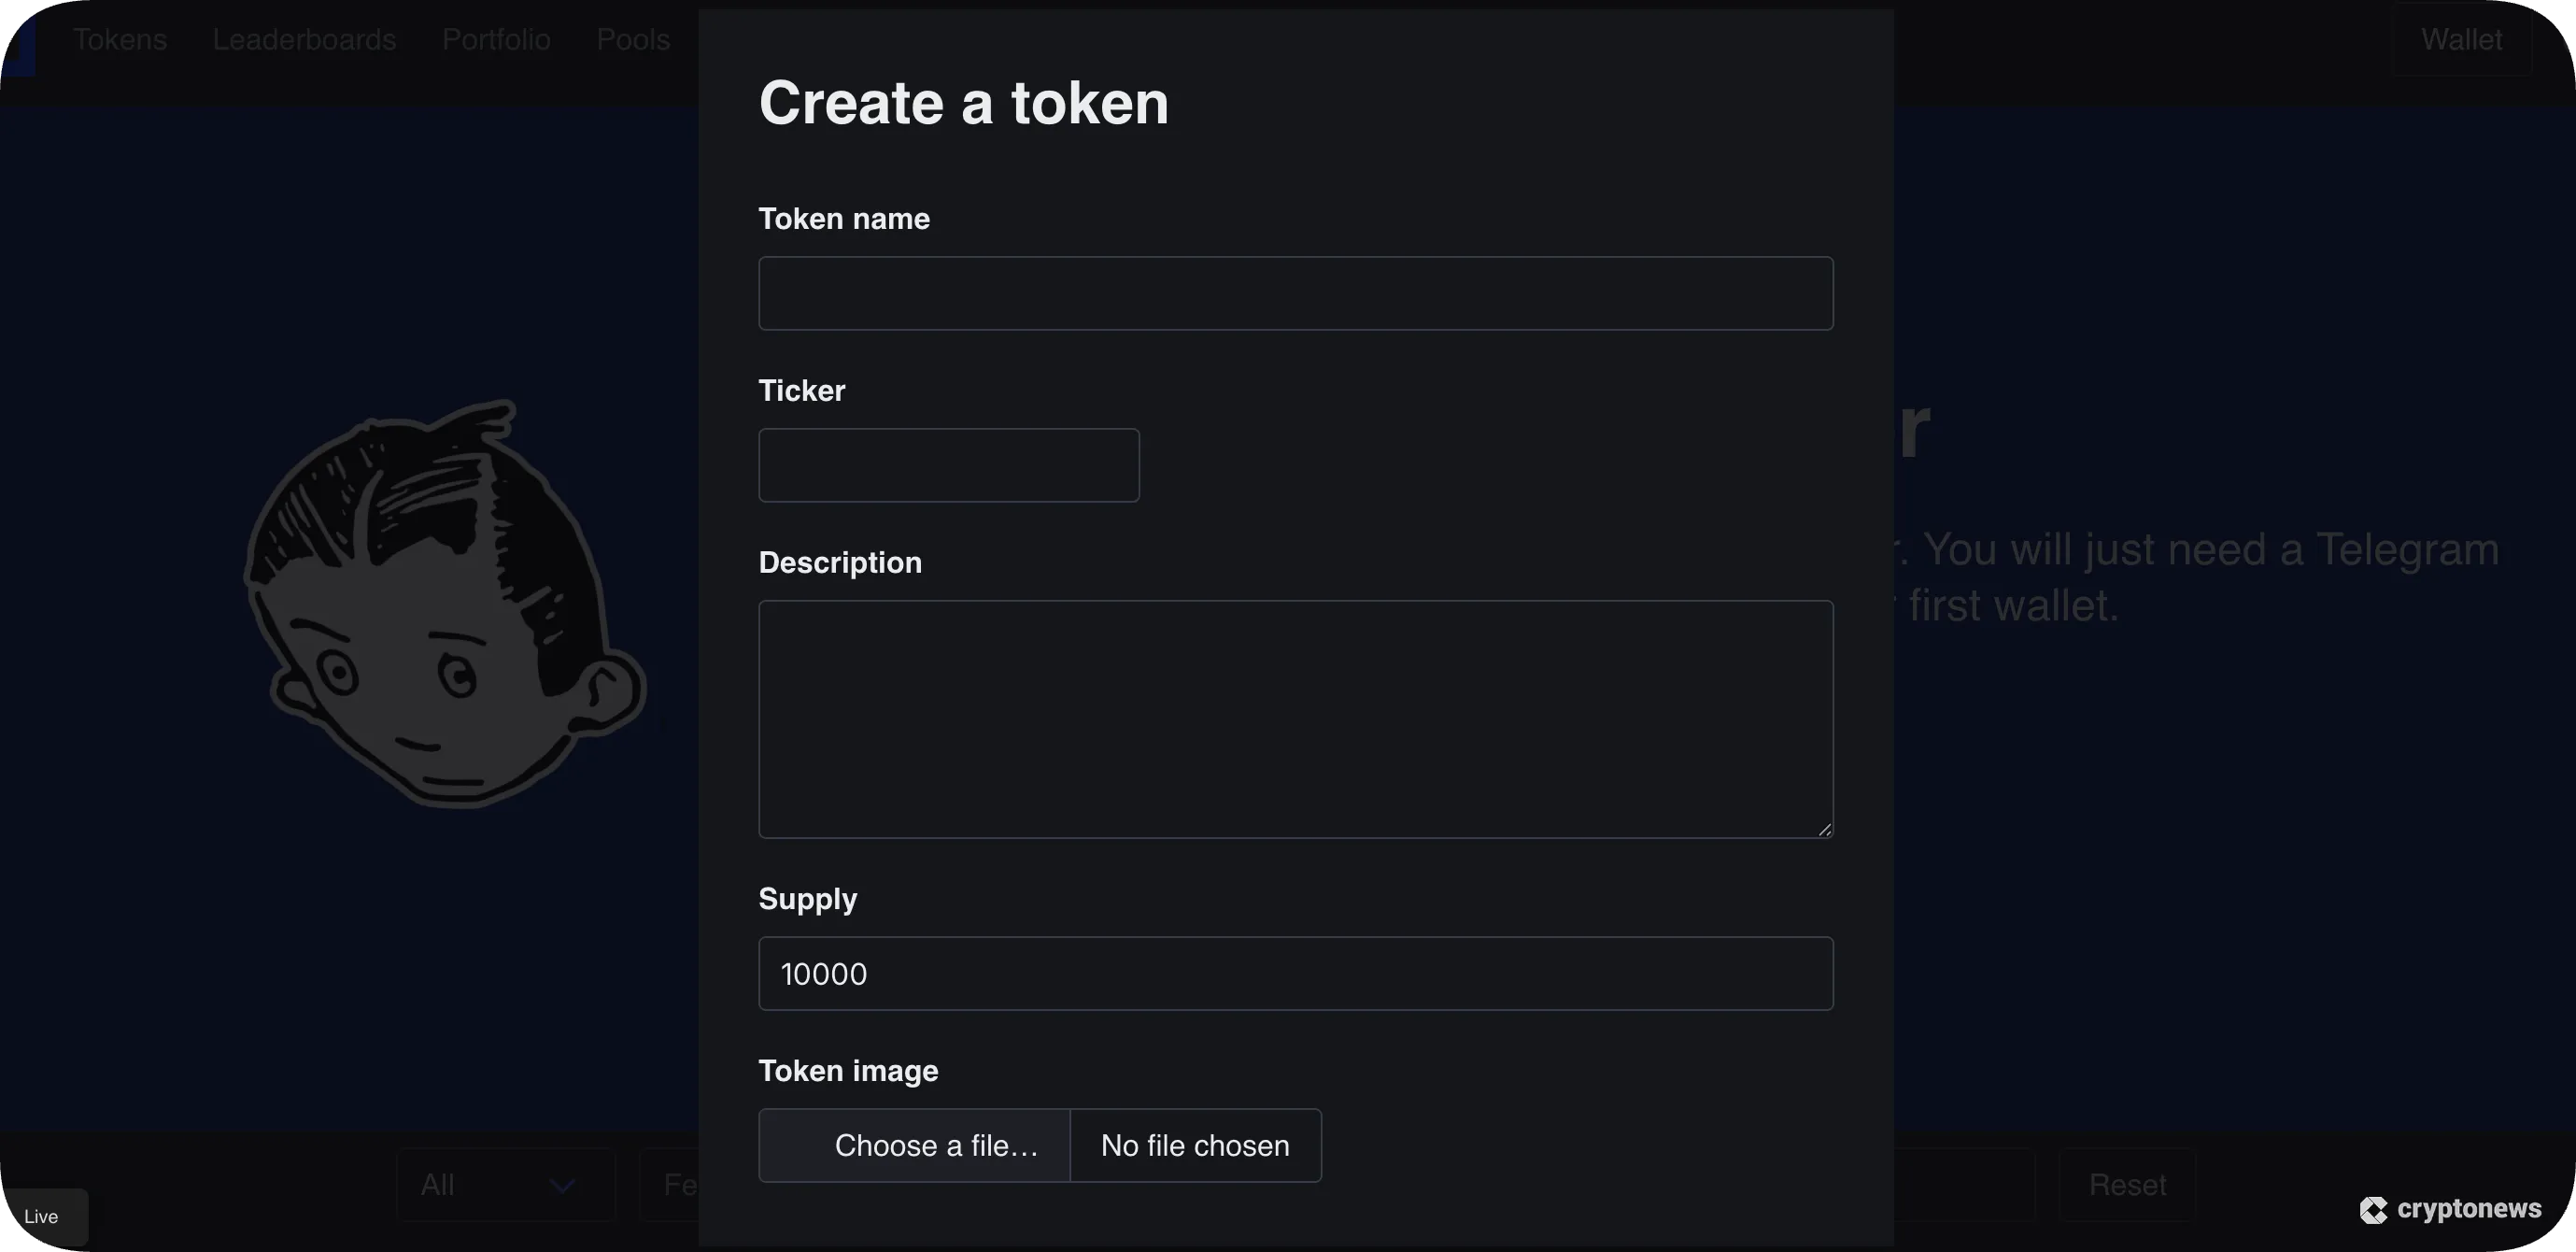This screenshot has width=2576, height=1252.
Task: Click inside the Description text area
Action: 1295,718
